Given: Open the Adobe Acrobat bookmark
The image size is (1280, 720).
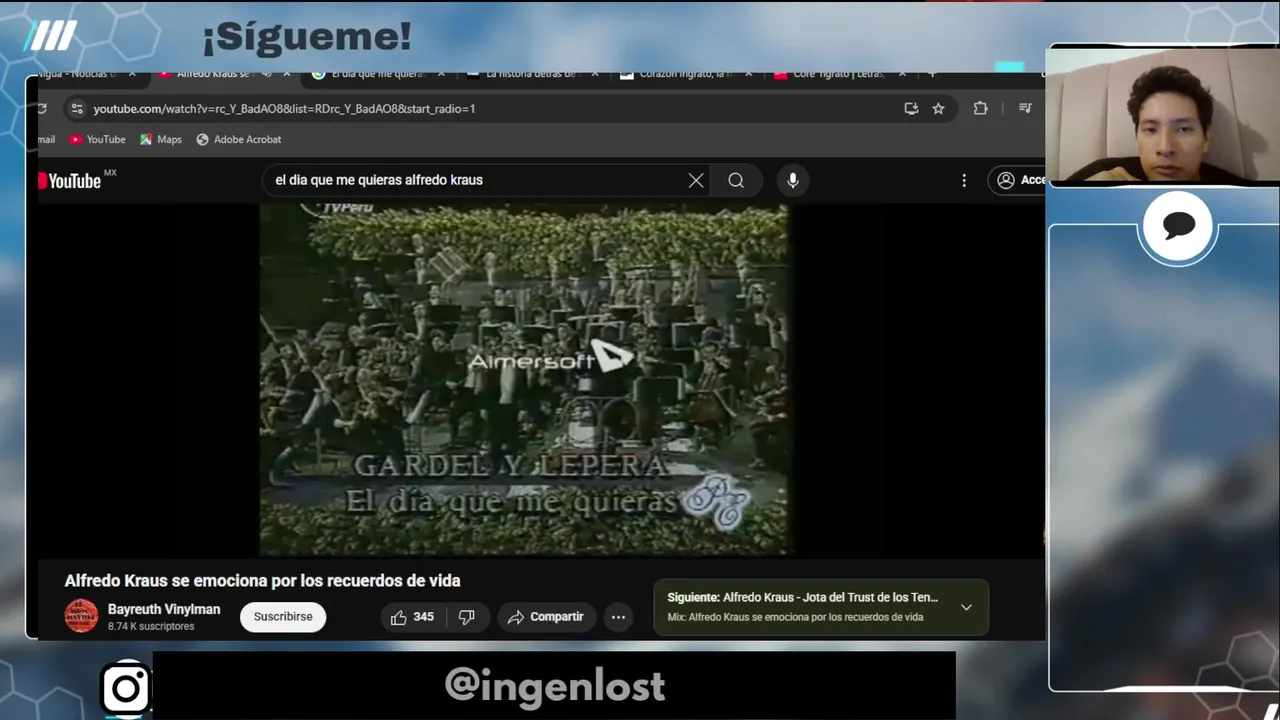Looking at the screenshot, I should (238, 140).
